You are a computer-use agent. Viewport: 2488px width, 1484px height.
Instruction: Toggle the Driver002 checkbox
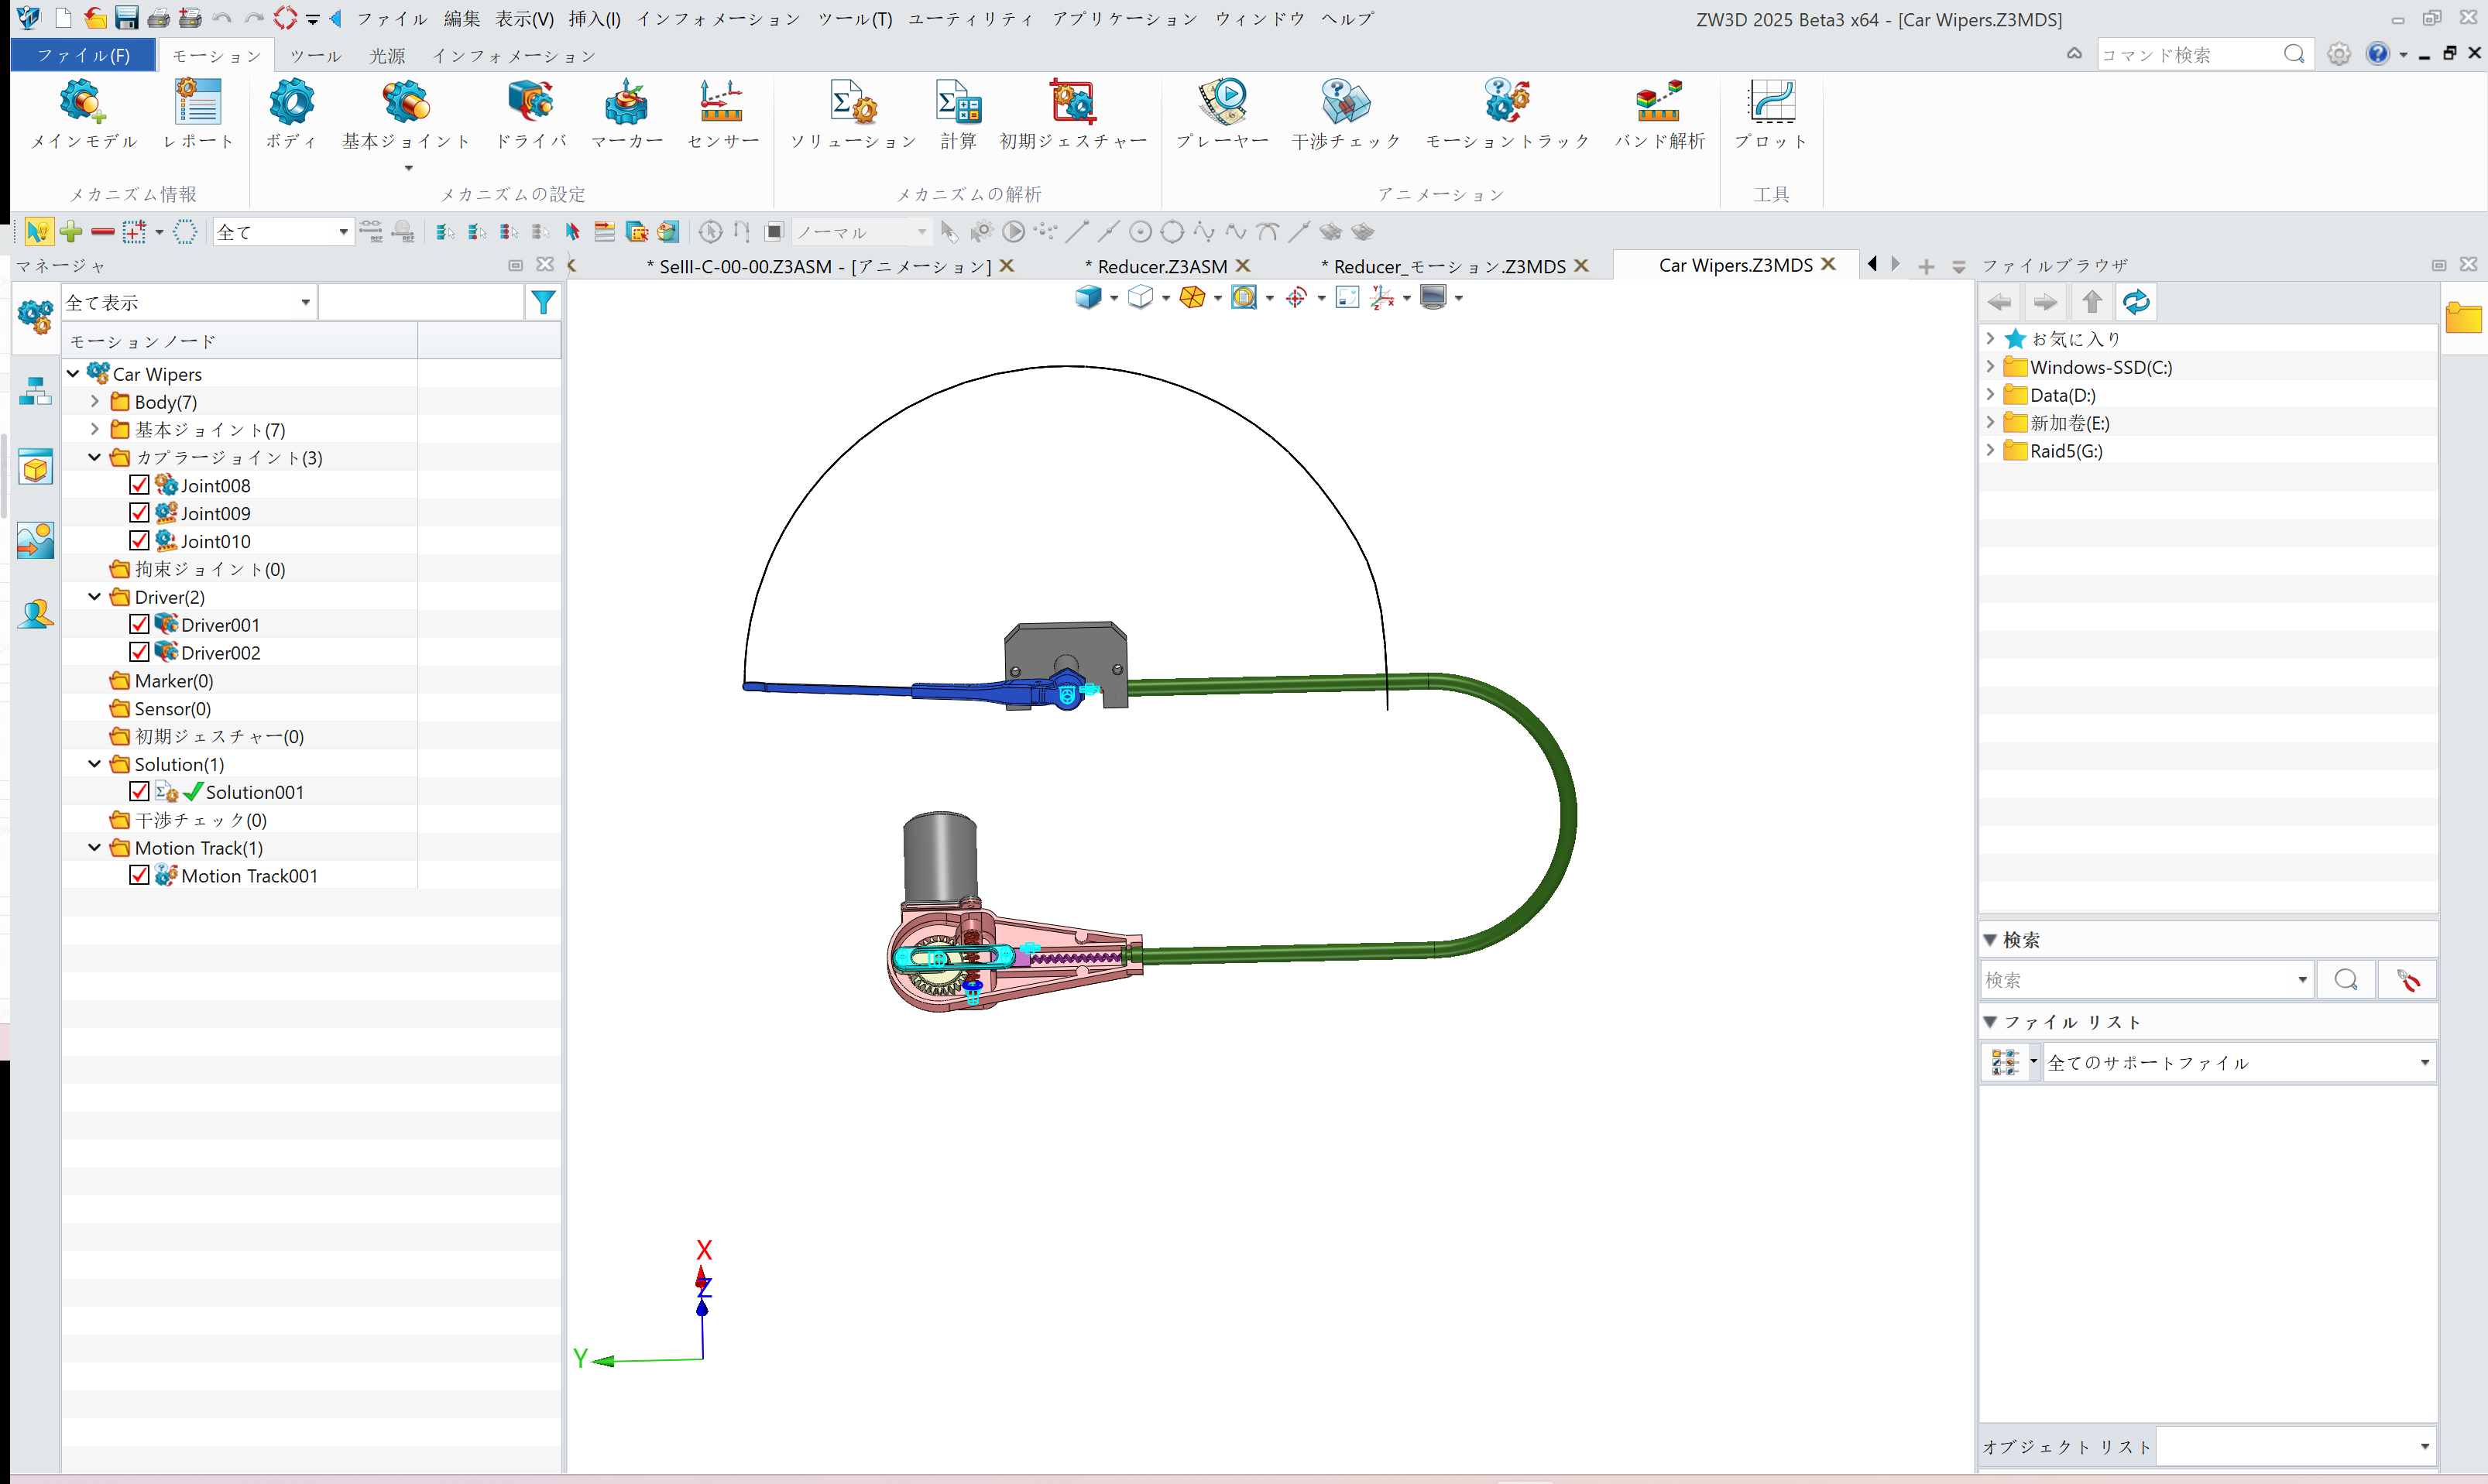click(x=139, y=652)
